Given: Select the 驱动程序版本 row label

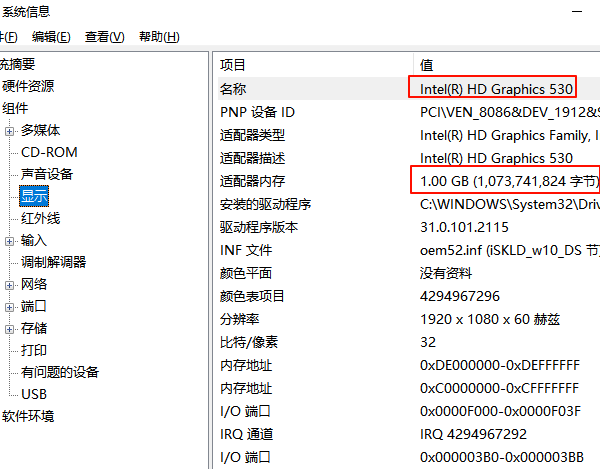Looking at the screenshot, I should [259, 227].
